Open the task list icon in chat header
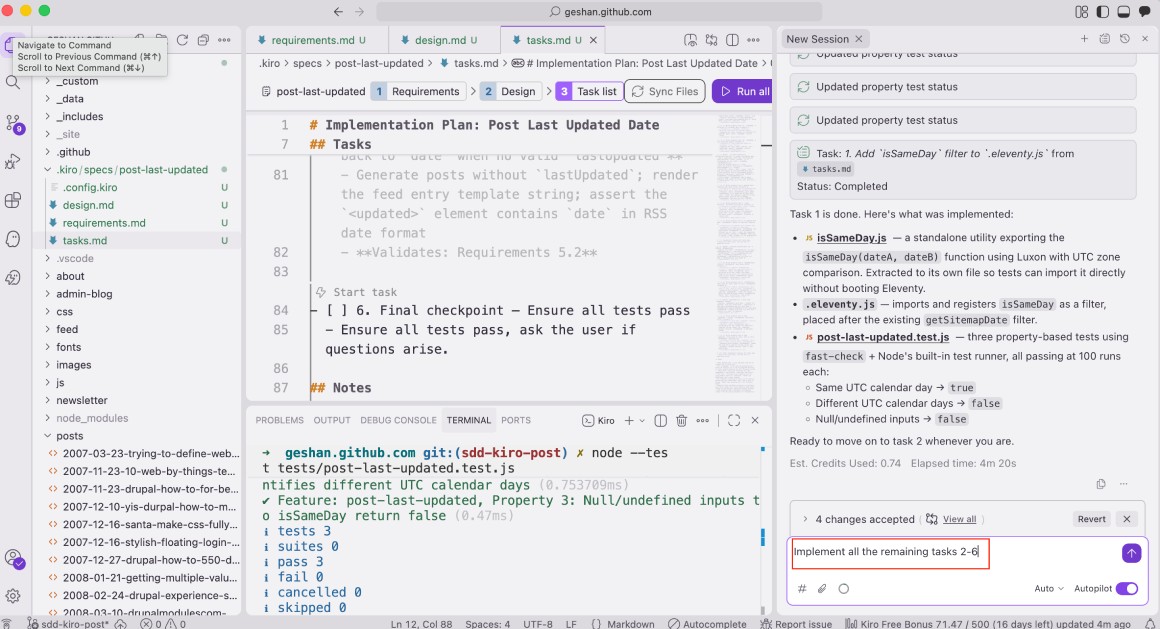1160x629 pixels. 1105,38
